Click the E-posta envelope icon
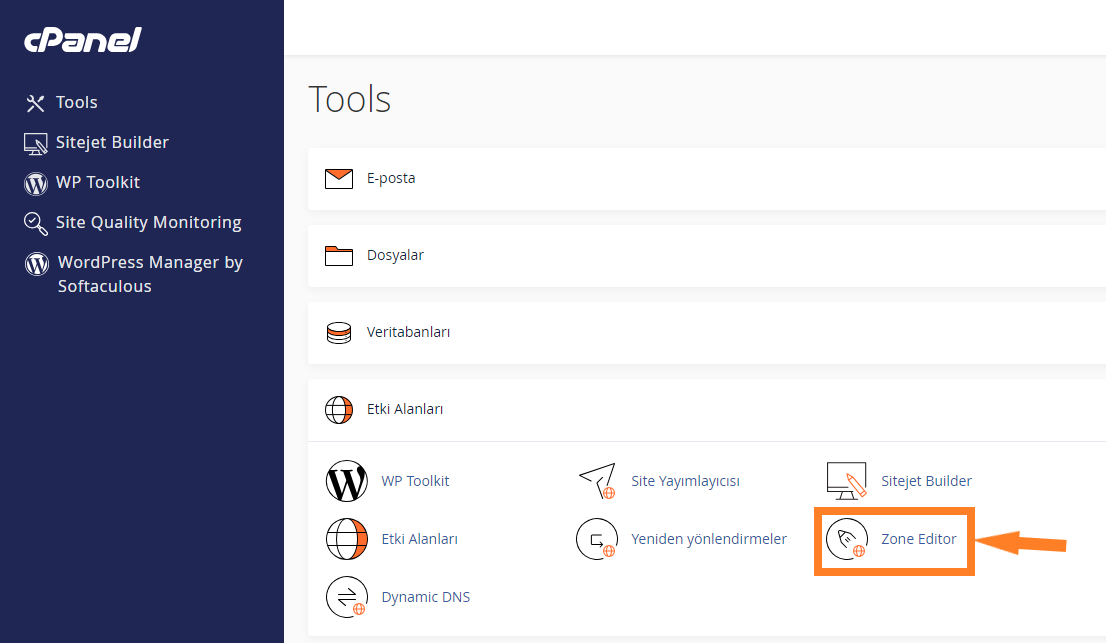The height and width of the screenshot is (643, 1106). pyautogui.click(x=339, y=179)
